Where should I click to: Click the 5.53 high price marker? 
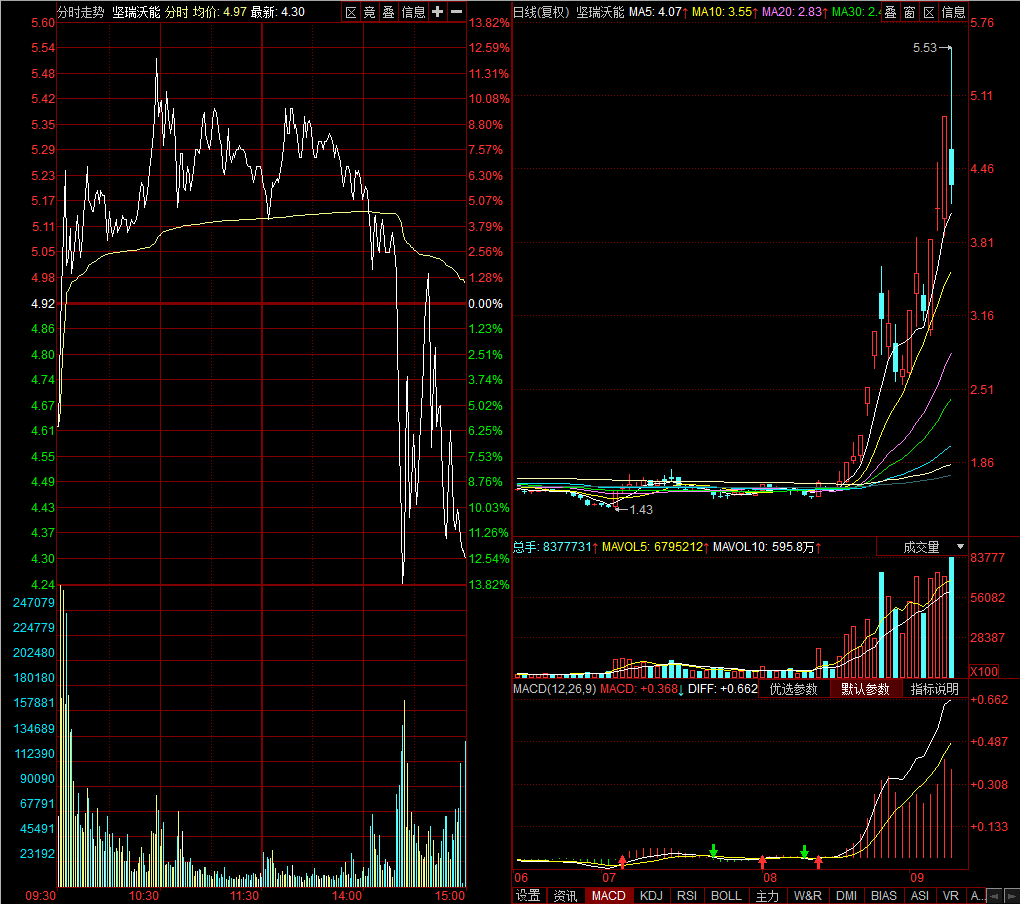(x=924, y=47)
